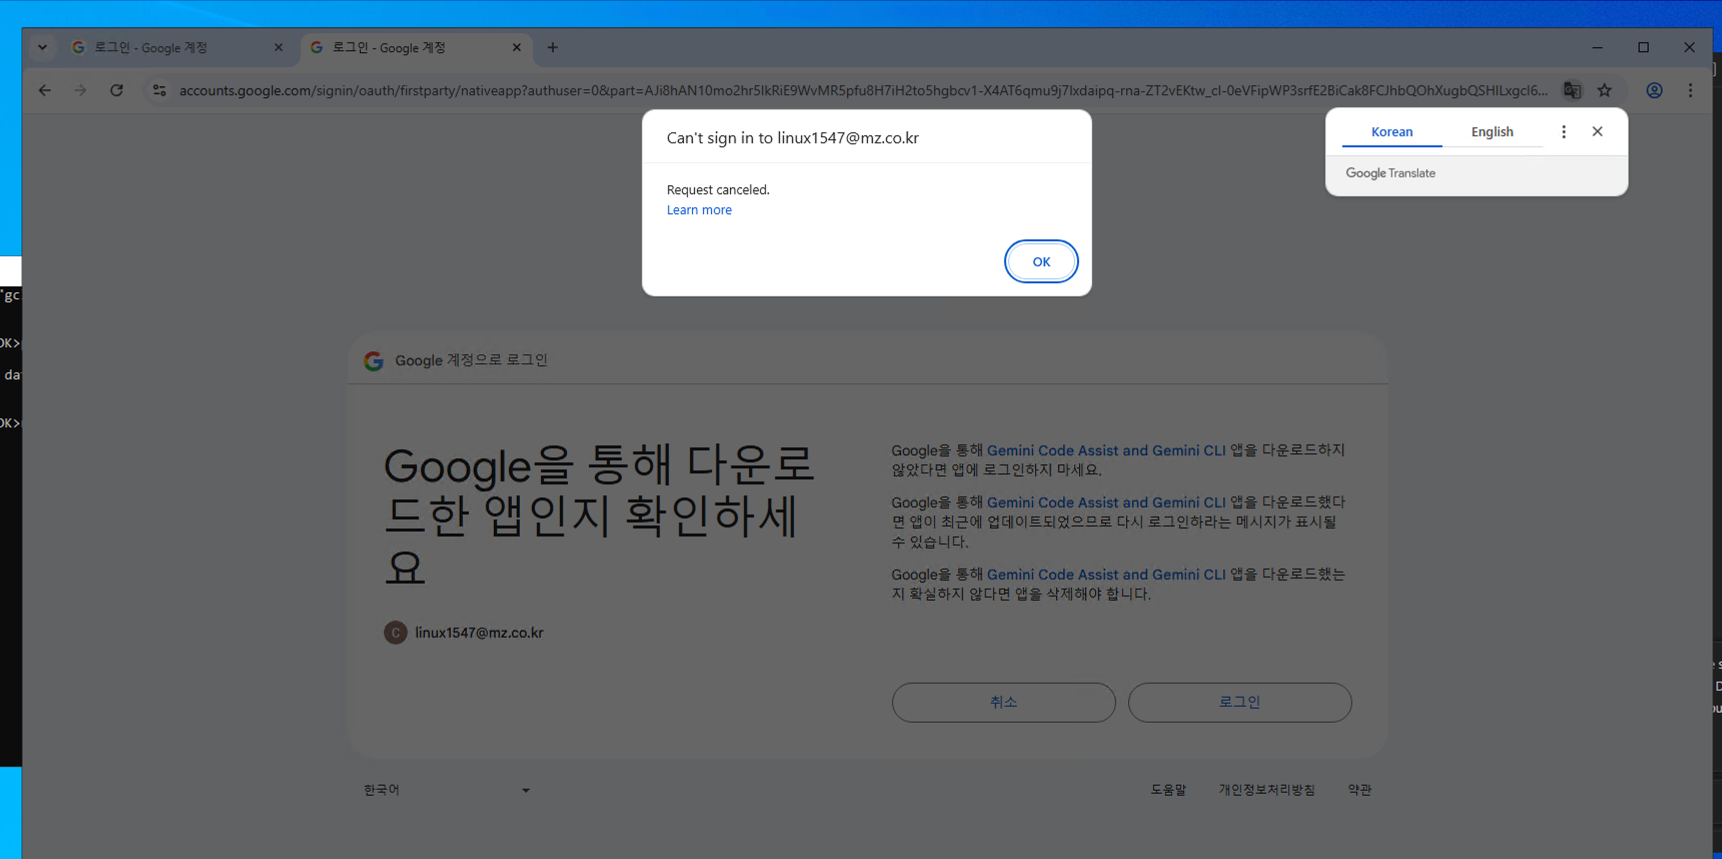Click the 로그인 button
This screenshot has width=1722, height=859.
(1239, 702)
